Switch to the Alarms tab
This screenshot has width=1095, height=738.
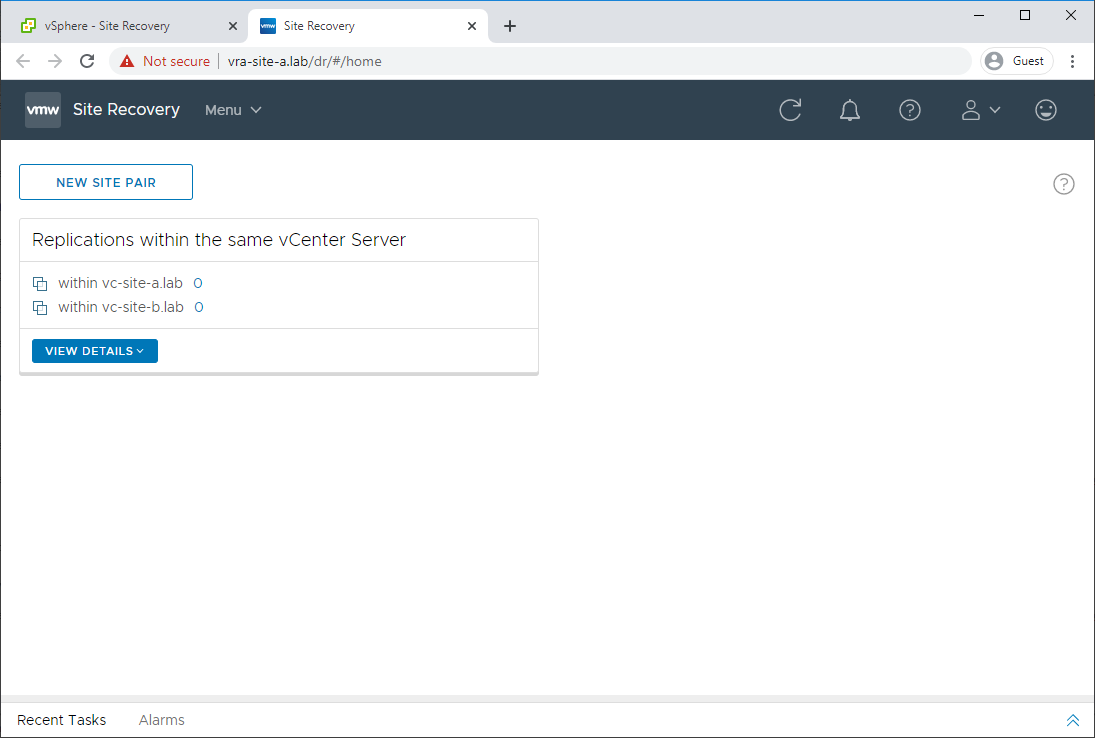click(x=161, y=720)
